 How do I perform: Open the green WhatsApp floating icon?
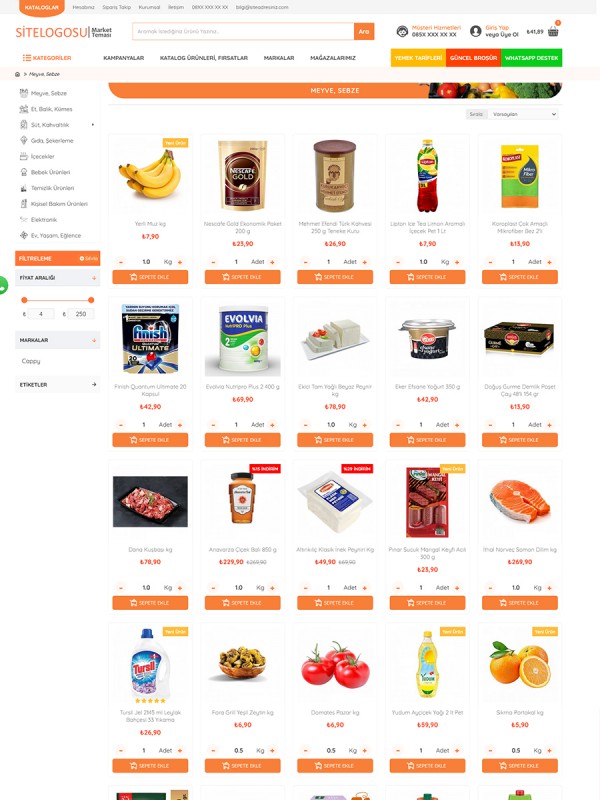3,286
